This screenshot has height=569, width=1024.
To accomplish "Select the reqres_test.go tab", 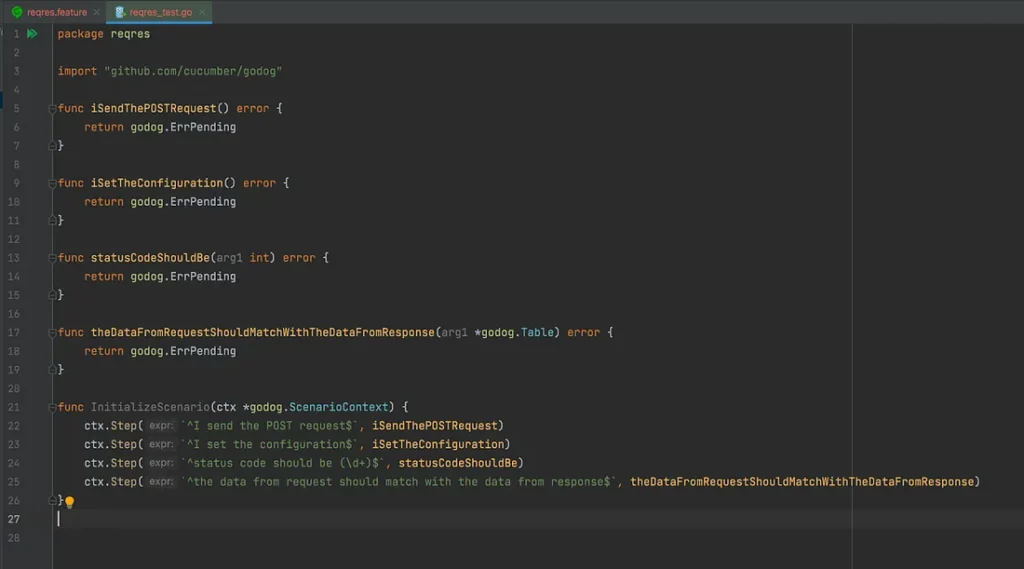I will point(158,12).
